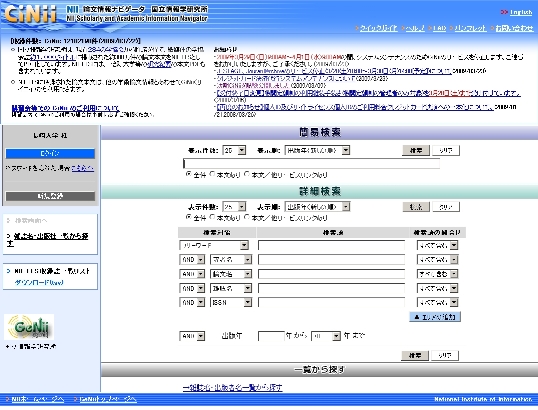
Task: Select full-text or service-link radio under advanced search
Action: point(247,217)
